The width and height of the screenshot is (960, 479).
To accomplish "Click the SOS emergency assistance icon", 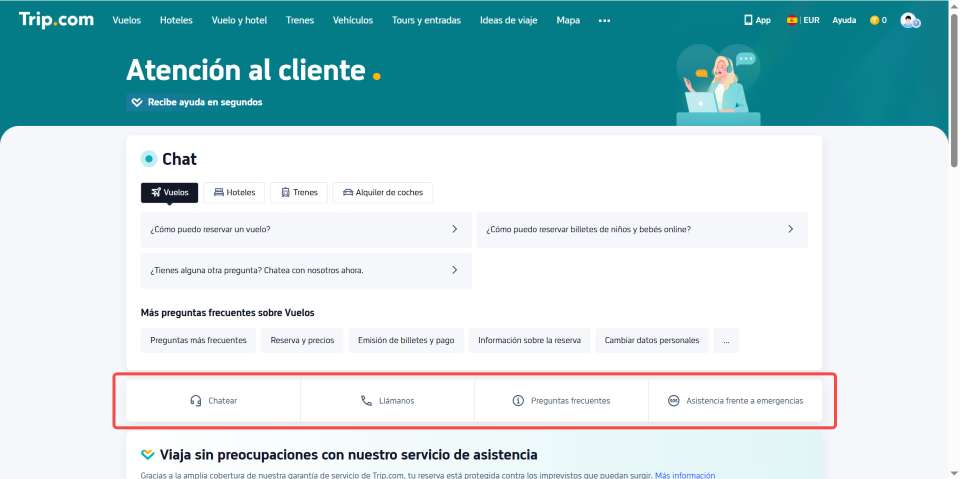I will 673,401.
